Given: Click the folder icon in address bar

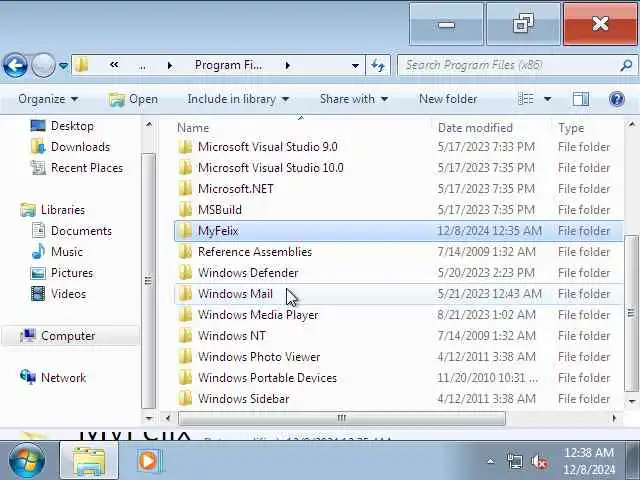Looking at the screenshot, I should [82, 65].
